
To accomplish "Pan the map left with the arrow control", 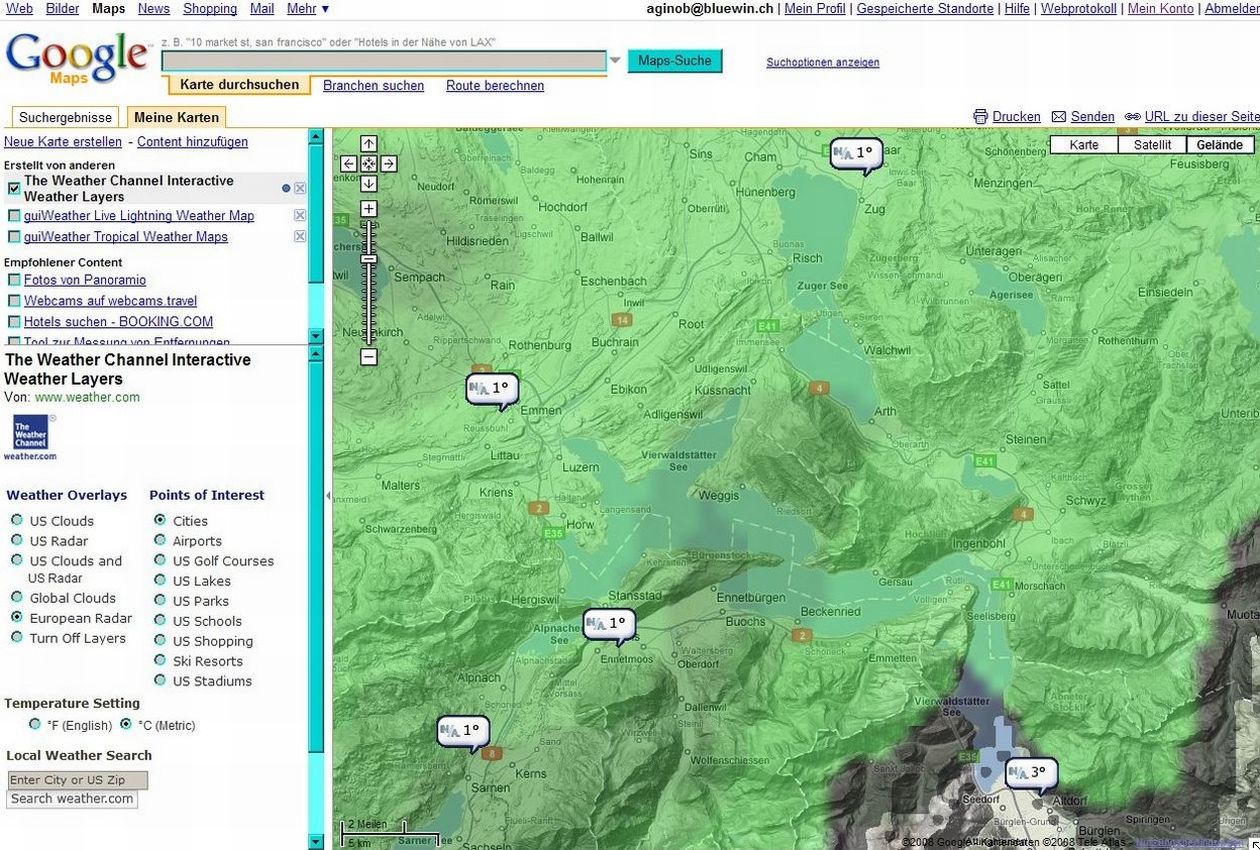I will tap(349, 164).
